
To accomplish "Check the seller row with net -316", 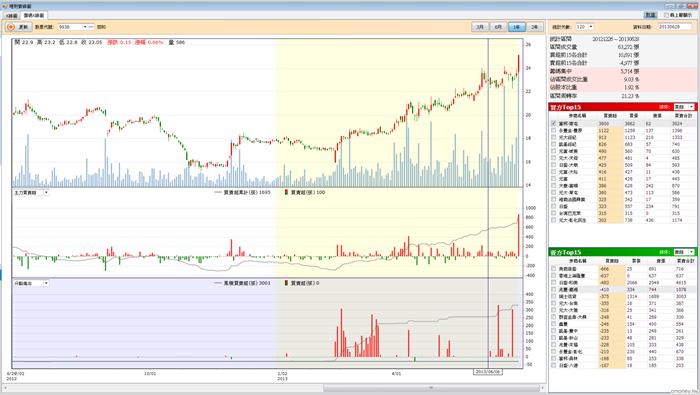I will pos(554,310).
